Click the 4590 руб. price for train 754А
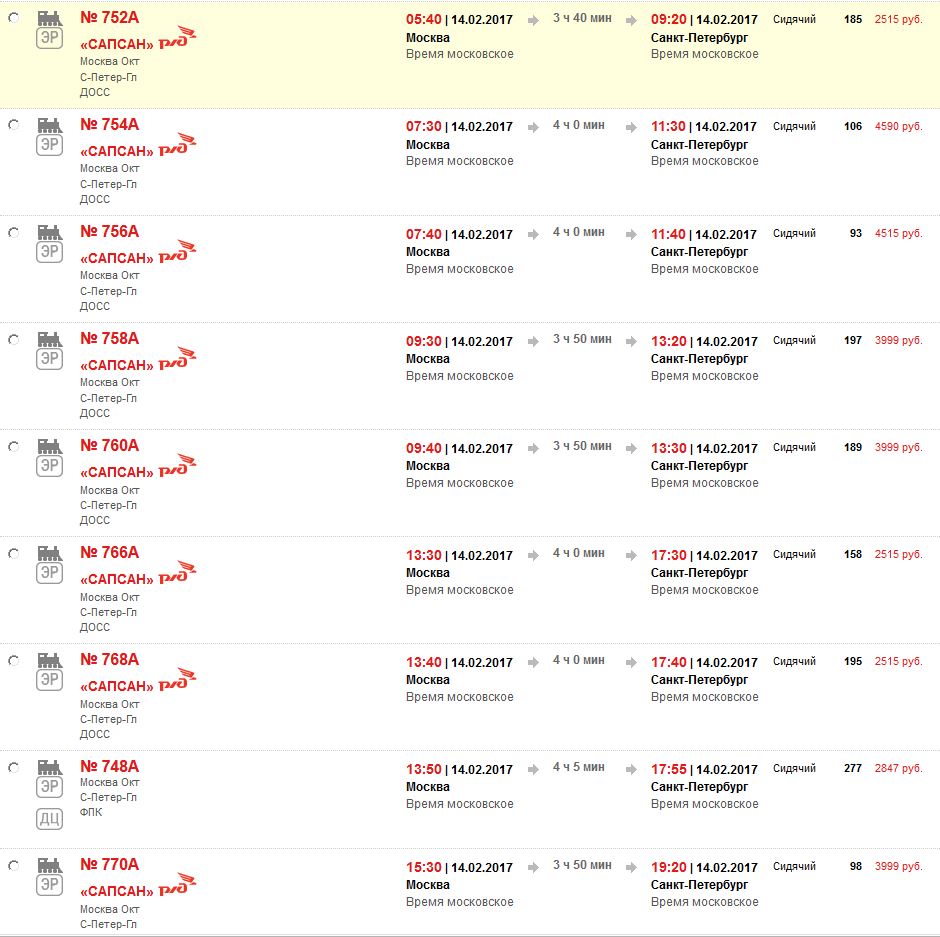This screenshot has height=937, width=940. 898,126
